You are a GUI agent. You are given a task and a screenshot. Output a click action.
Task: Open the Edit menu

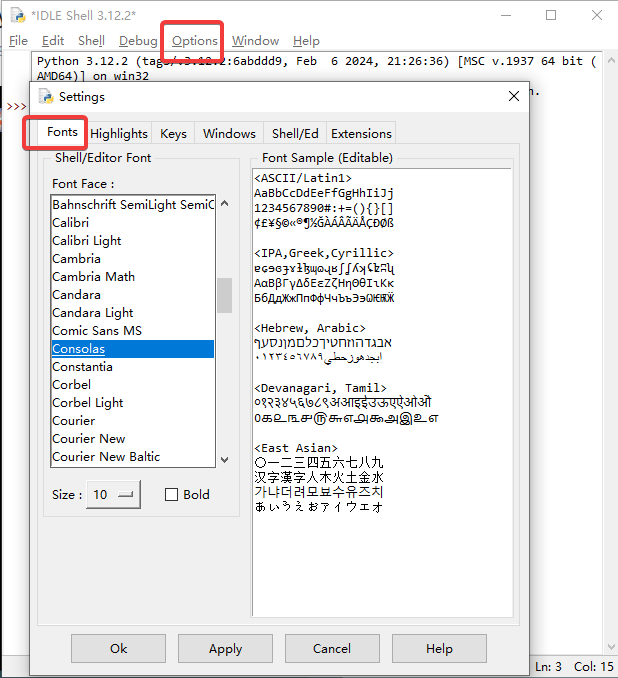[x=53, y=41]
